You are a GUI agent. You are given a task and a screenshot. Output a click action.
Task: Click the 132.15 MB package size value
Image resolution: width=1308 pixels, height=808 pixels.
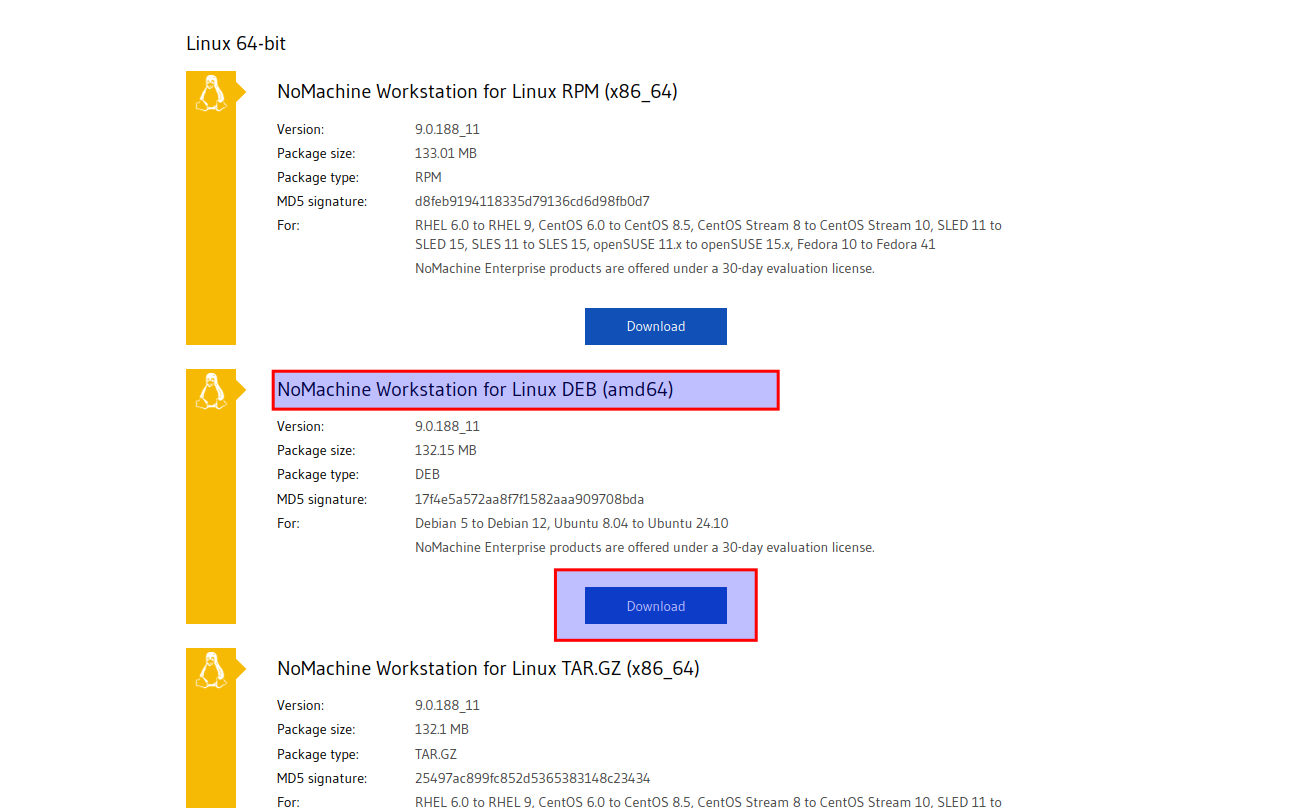[x=445, y=451]
